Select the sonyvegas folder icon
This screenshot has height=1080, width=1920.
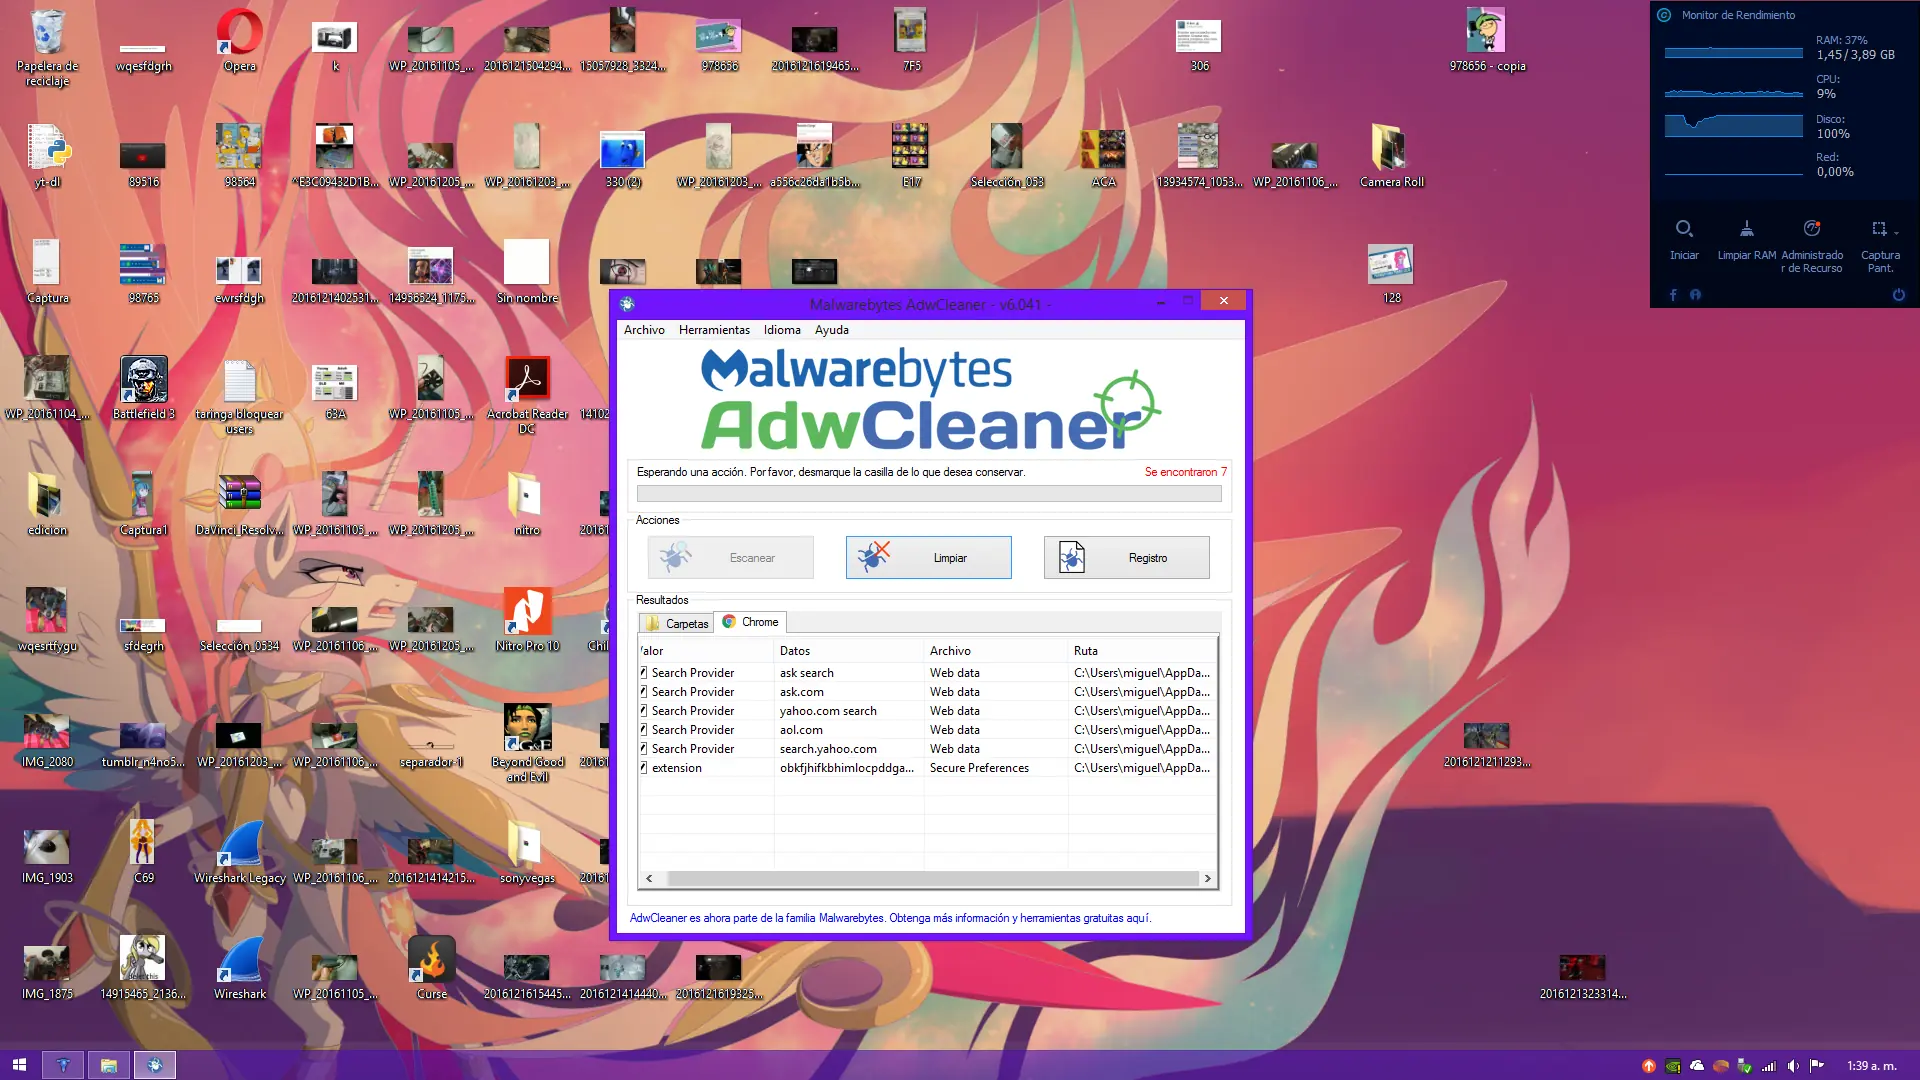[527, 852]
